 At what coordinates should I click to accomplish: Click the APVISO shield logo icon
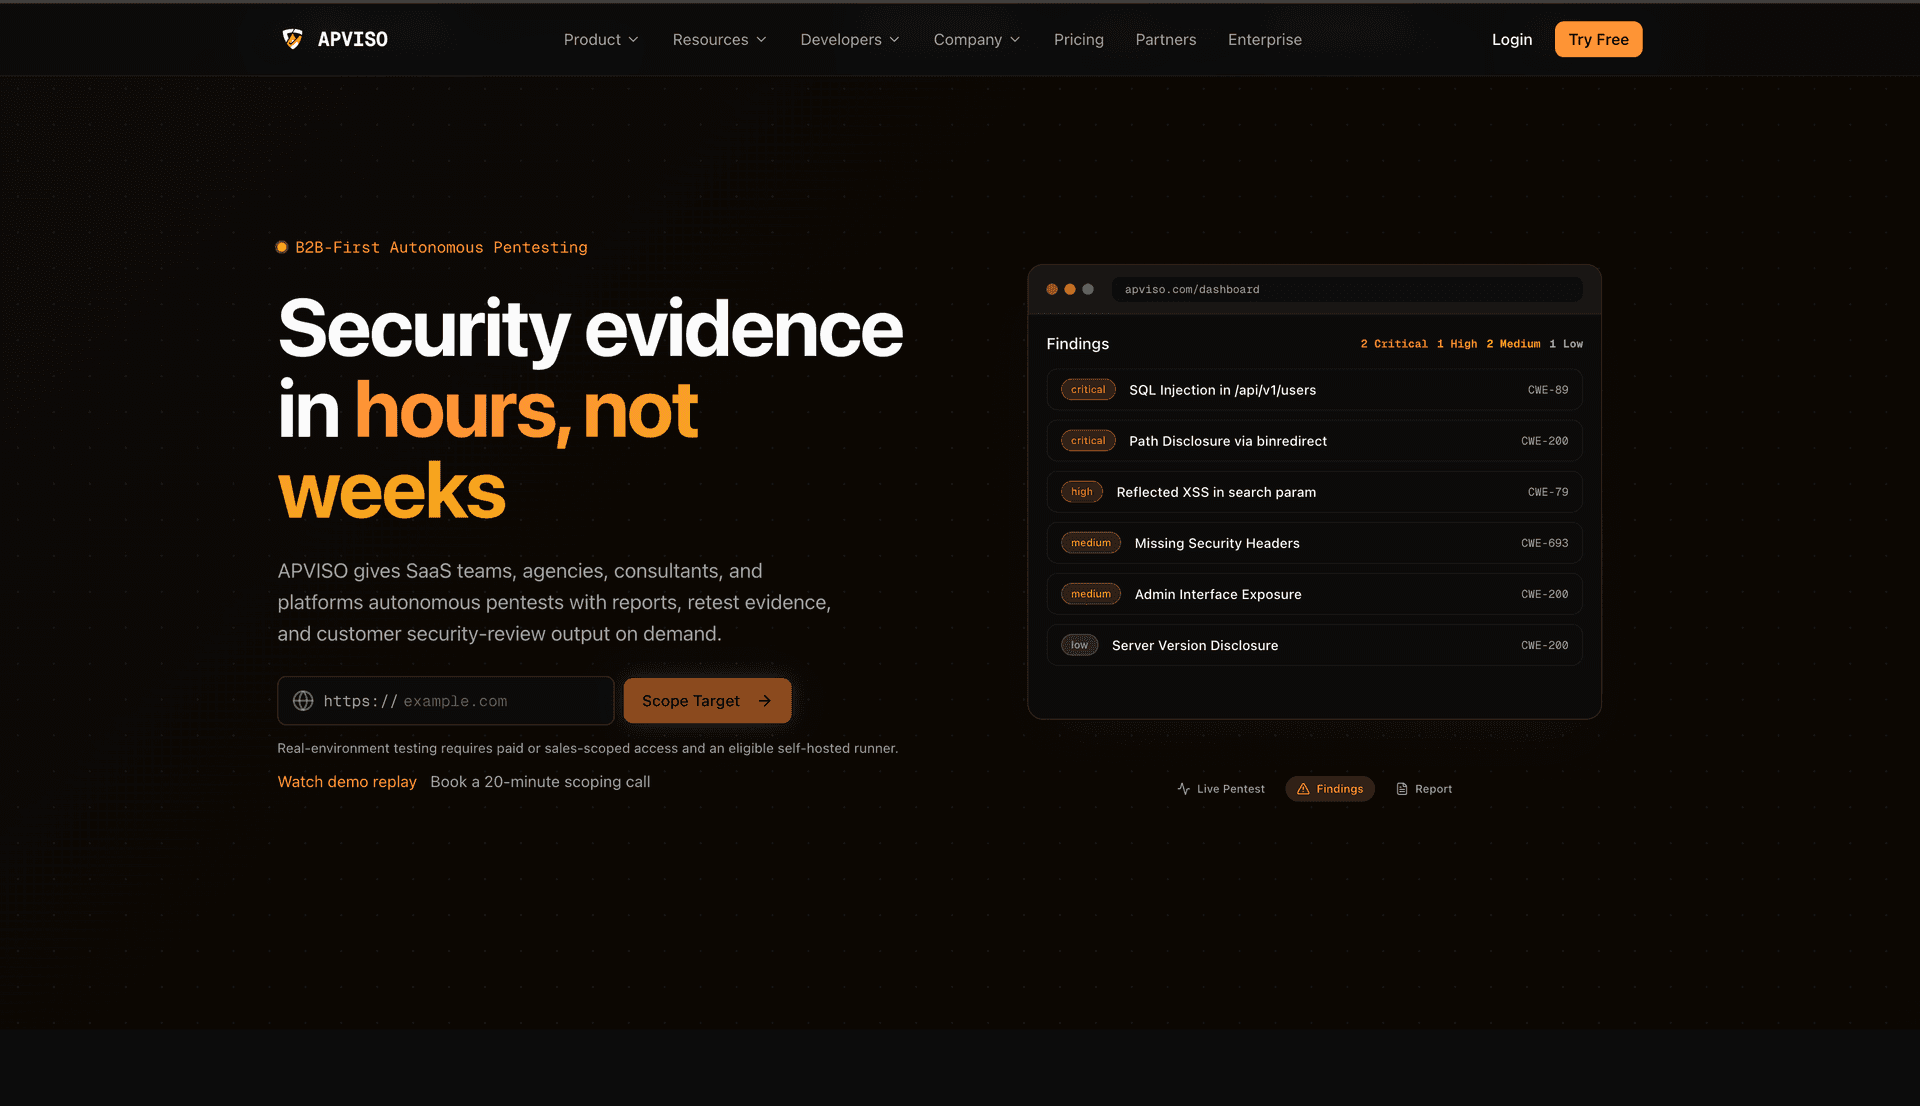click(292, 39)
